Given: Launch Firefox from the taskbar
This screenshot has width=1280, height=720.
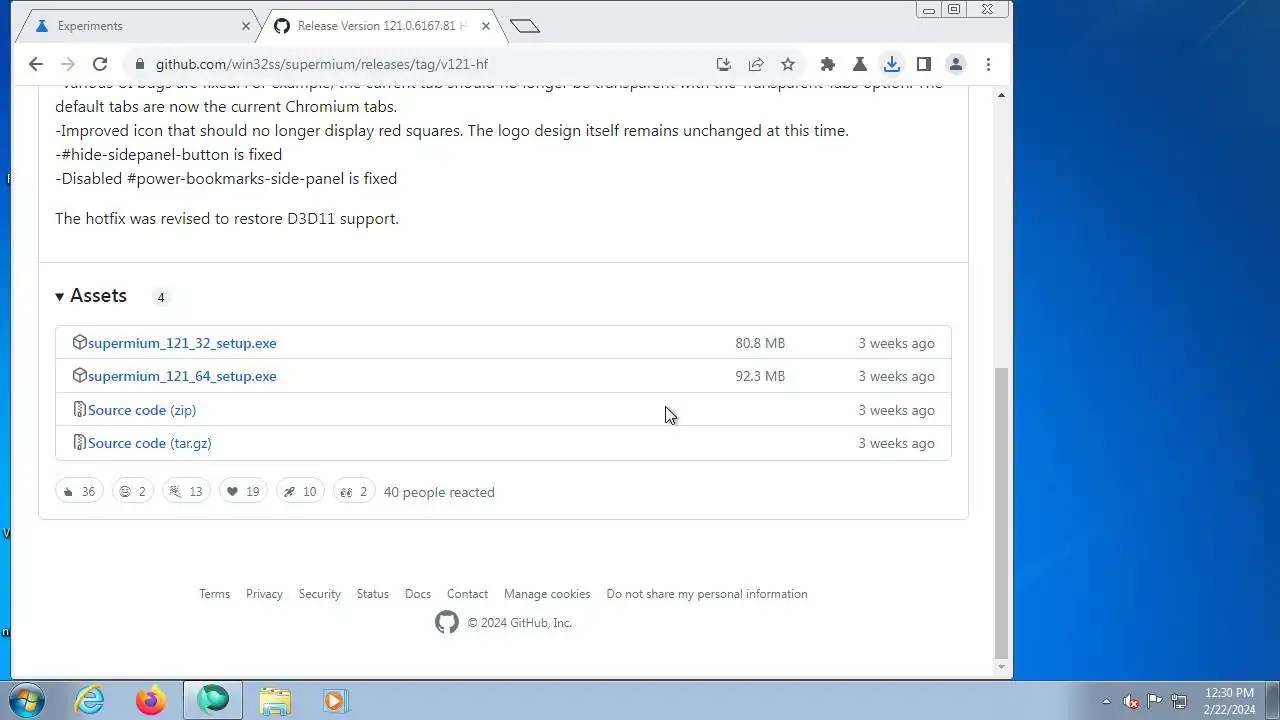Looking at the screenshot, I should (151, 700).
